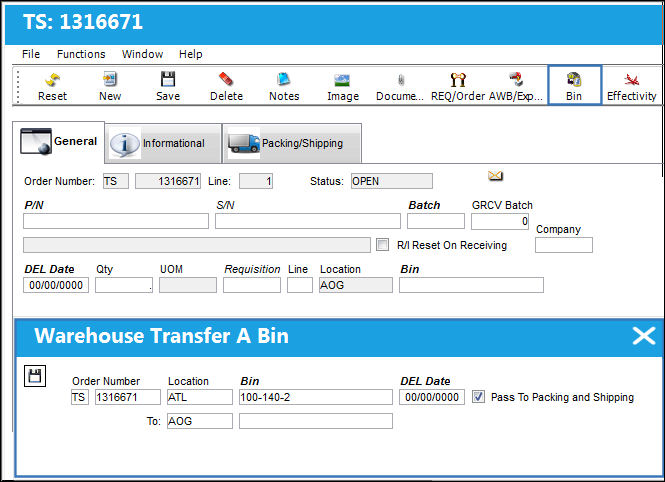Click the To location field showing AOG
The image size is (665, 482).
tap(200, 421)
